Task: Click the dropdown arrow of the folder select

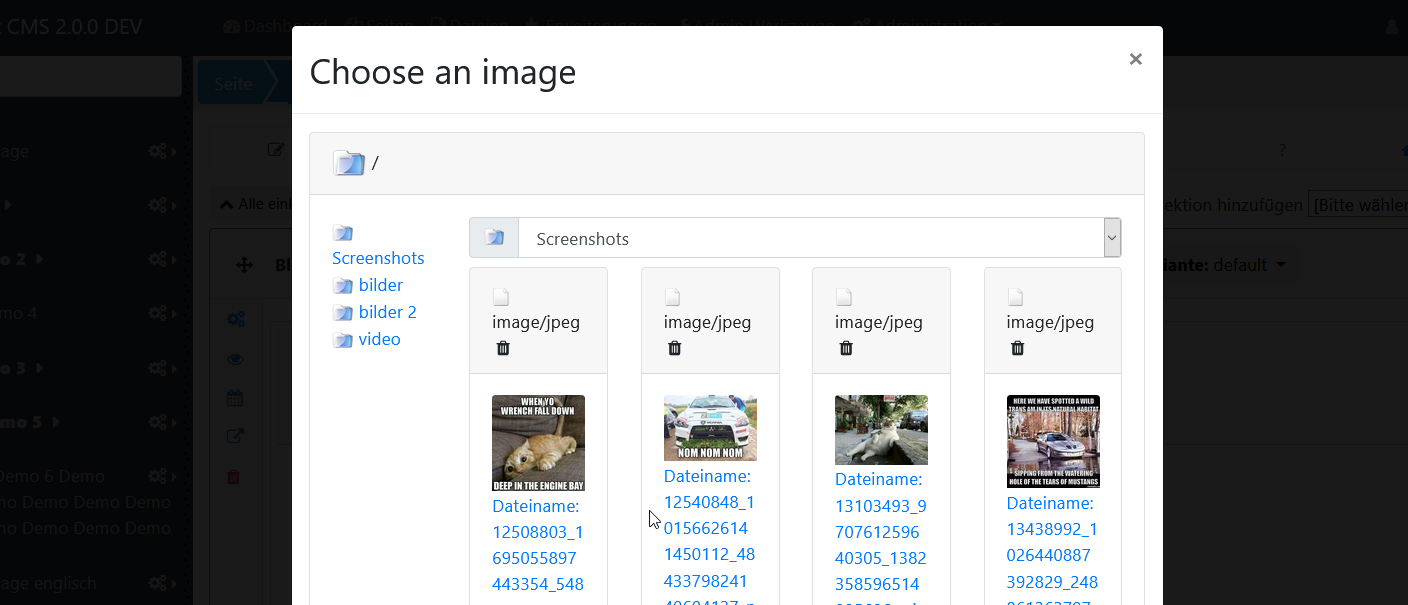Action: (x=1112, y=238)
